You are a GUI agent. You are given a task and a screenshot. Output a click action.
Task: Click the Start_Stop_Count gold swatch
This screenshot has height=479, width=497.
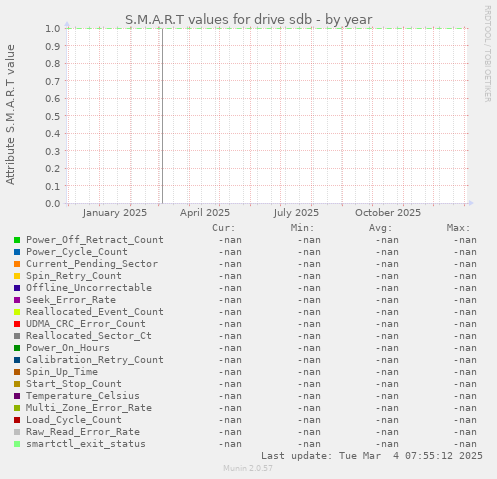pos(17,384)
